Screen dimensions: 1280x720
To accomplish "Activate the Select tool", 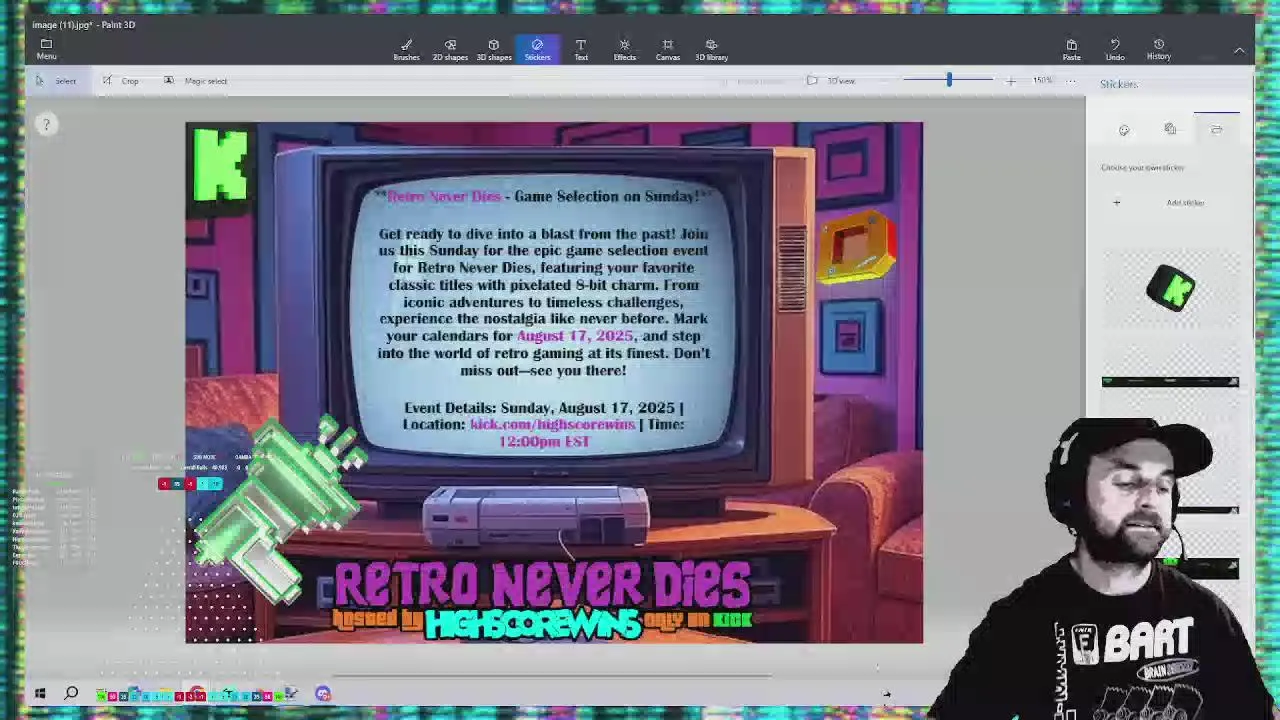I will click(56, 81).
